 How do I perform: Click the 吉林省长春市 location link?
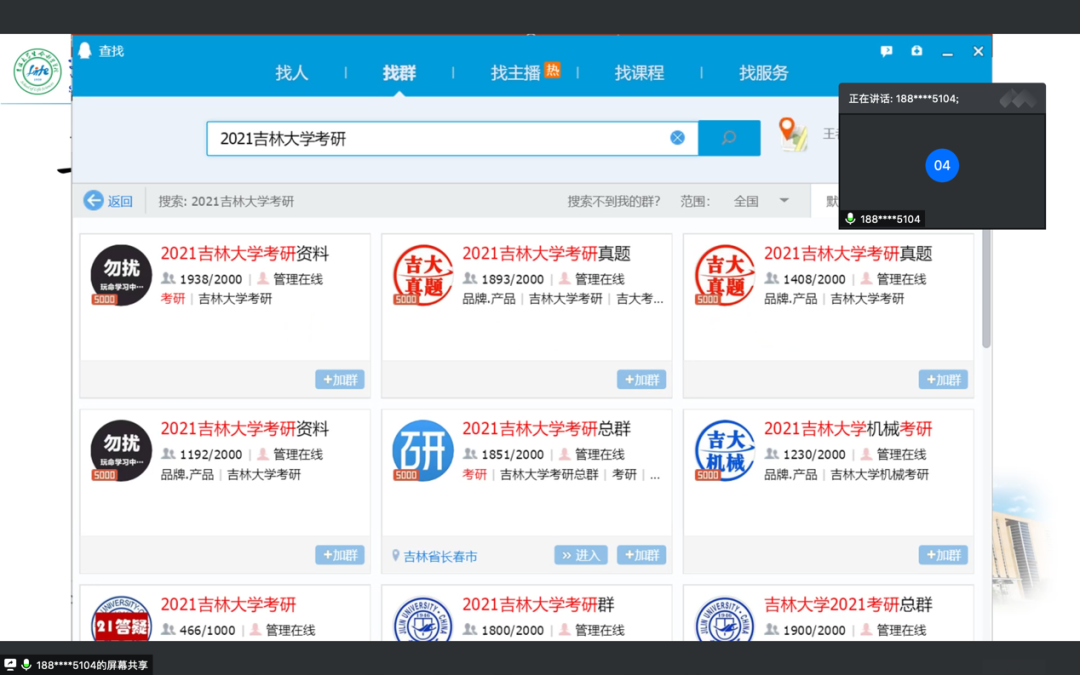point(435,556)
